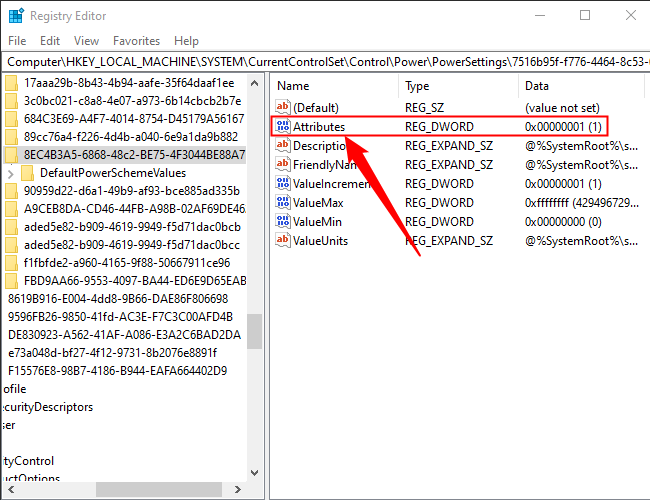Open the Help menu
Viewport: 650px width, 500px height.
[186, 41]
